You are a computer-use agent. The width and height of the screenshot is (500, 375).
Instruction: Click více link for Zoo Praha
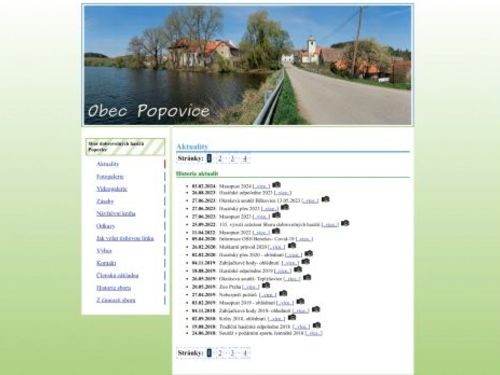coord(251,287)
